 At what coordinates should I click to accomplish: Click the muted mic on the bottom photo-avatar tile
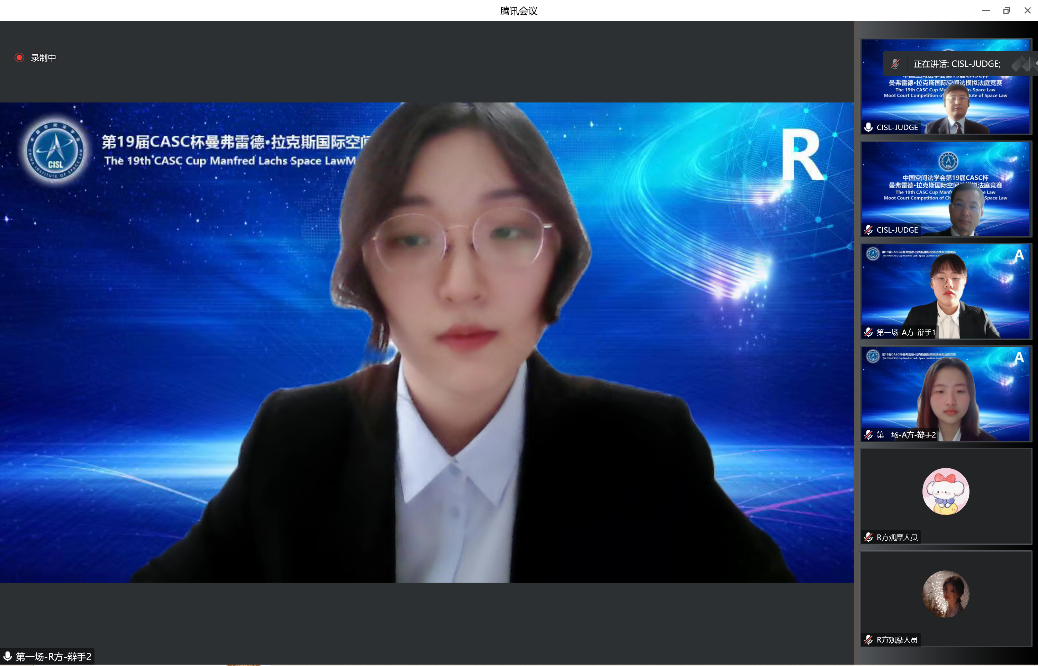pyautogui.click(x=869, y=639)
